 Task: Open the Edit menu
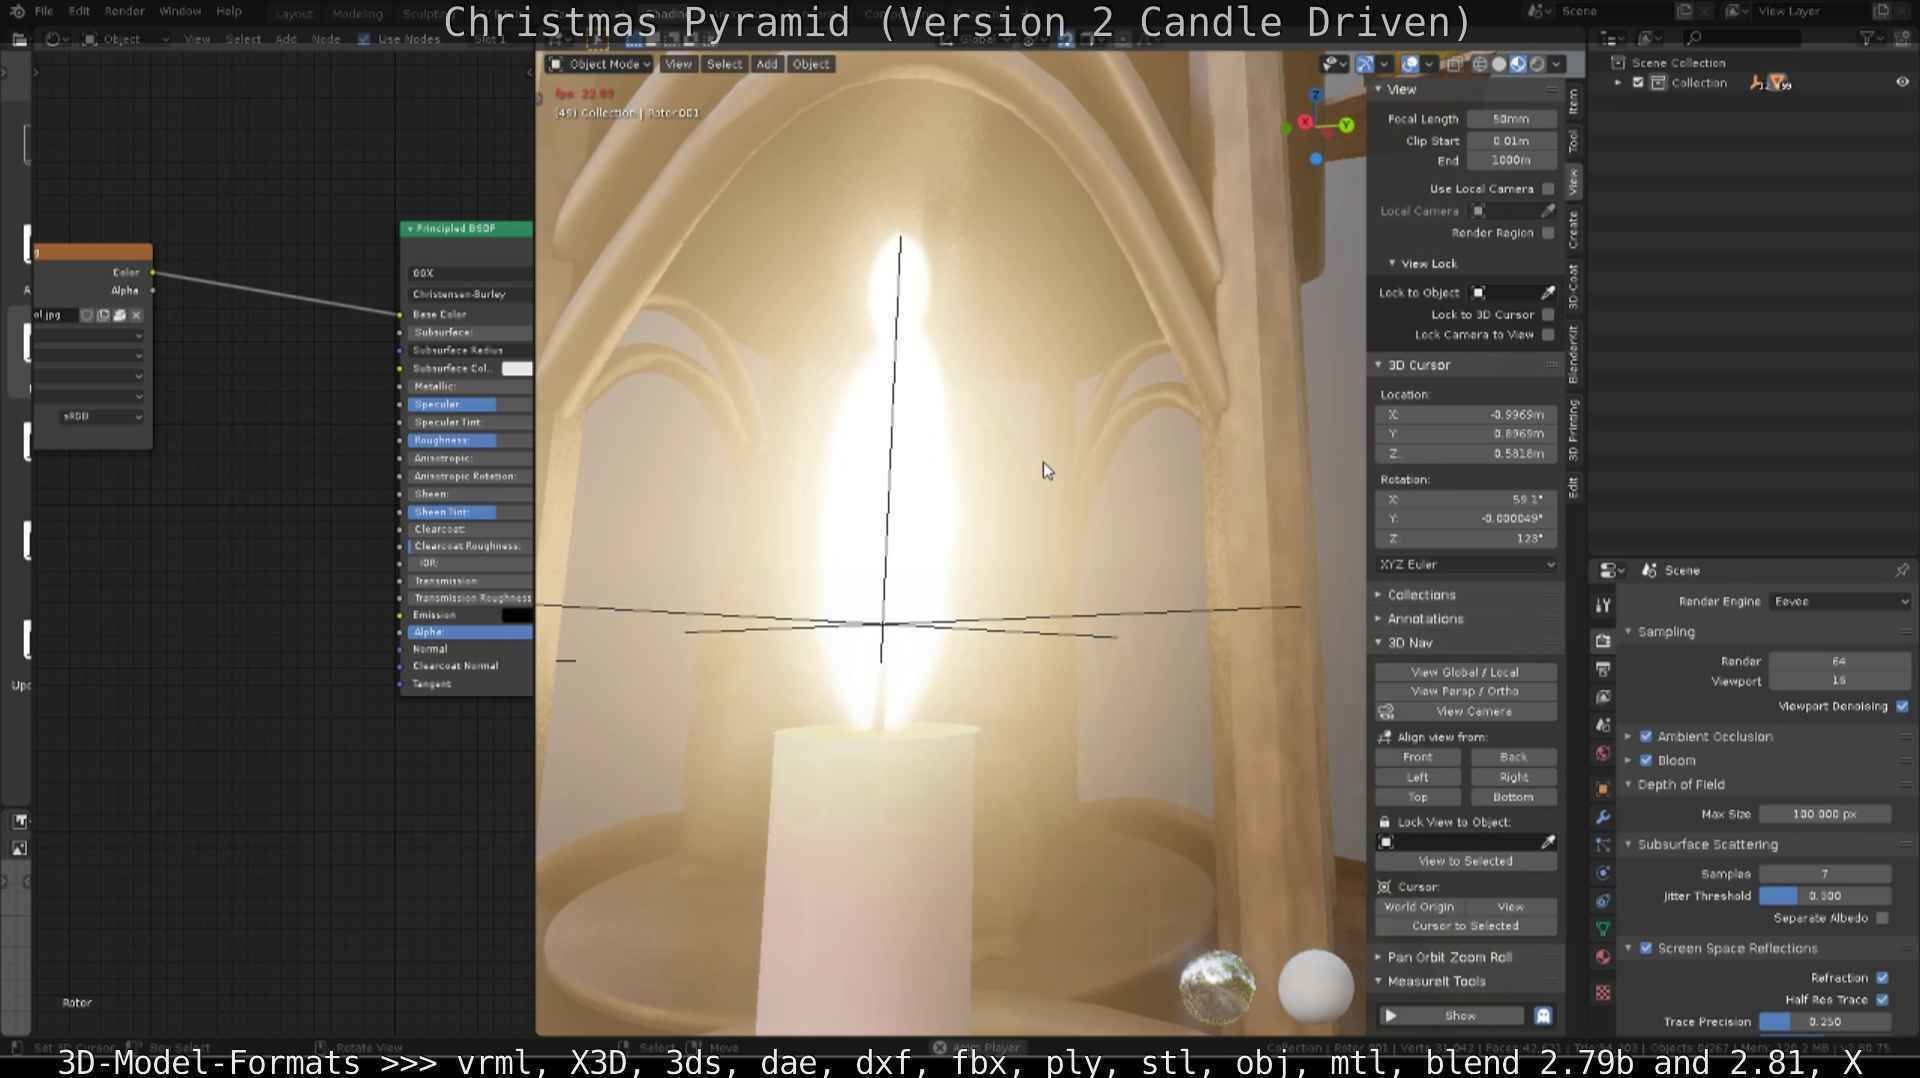(79, 11)
